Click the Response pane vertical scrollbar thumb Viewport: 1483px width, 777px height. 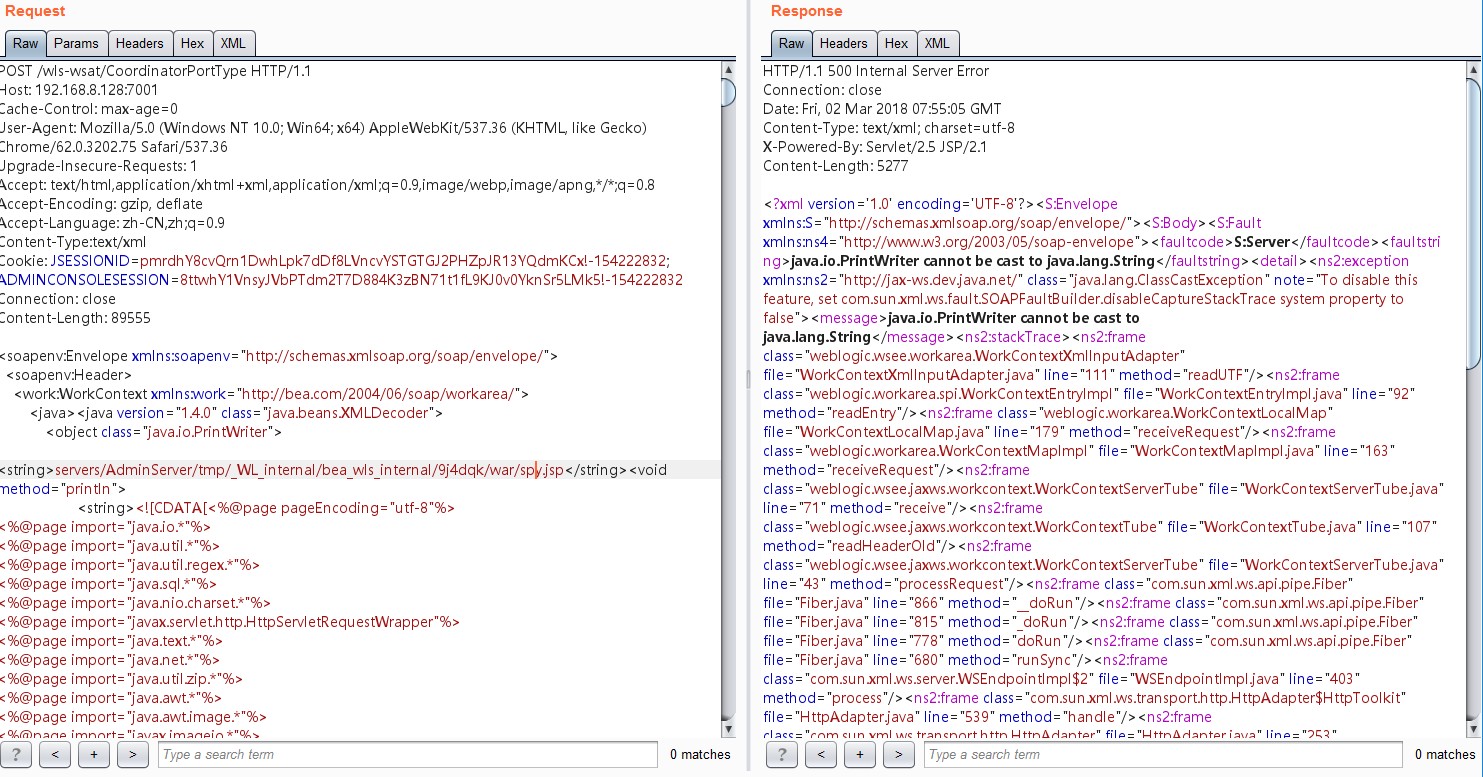pyautogui.click(x=1474, y=225)
